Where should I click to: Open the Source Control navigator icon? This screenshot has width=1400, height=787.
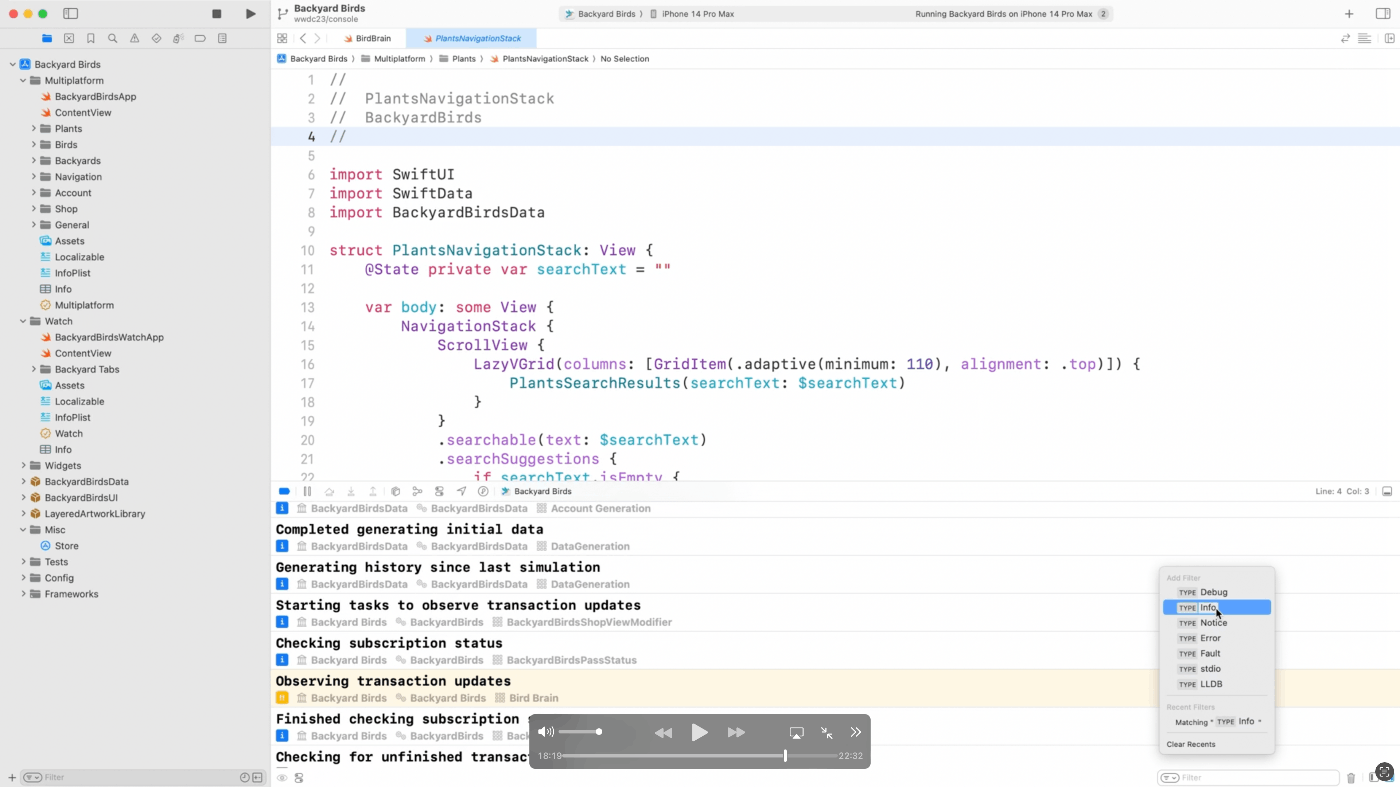click(69, 39)
